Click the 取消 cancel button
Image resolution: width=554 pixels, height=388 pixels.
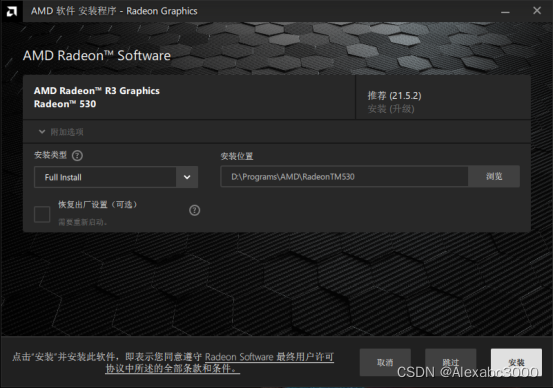pyautogui.click(x=385, y=363)
